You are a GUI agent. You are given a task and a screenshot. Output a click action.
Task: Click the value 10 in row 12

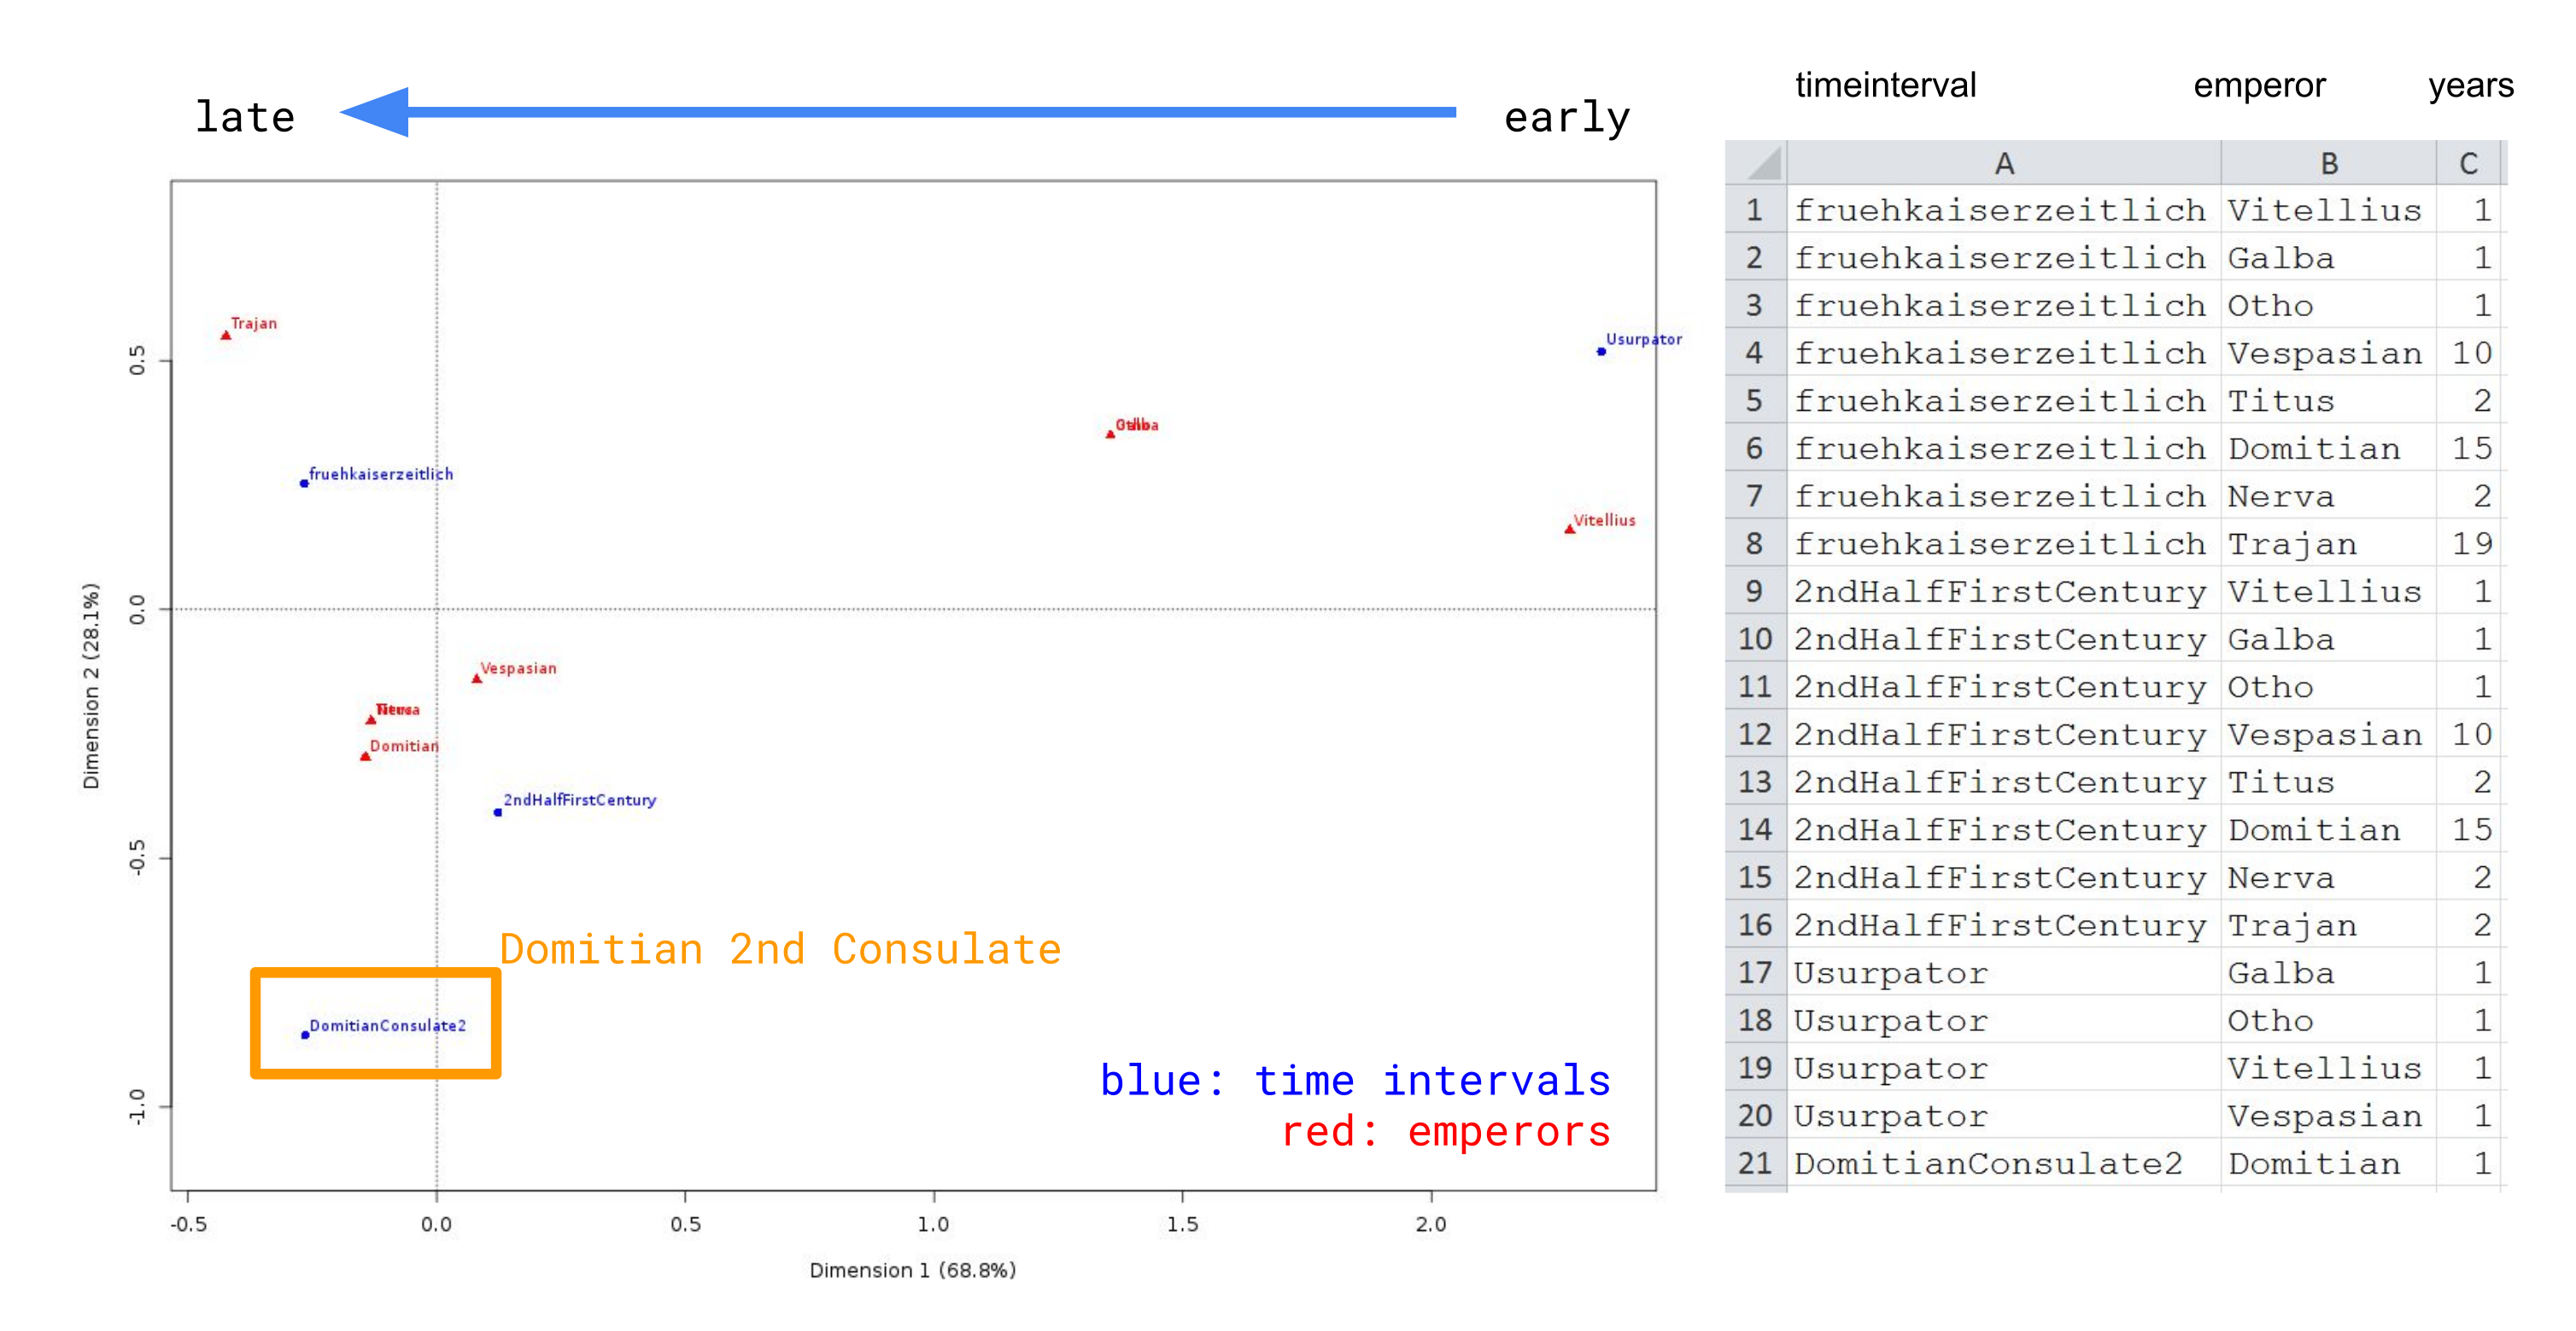tap(2468, 735)
